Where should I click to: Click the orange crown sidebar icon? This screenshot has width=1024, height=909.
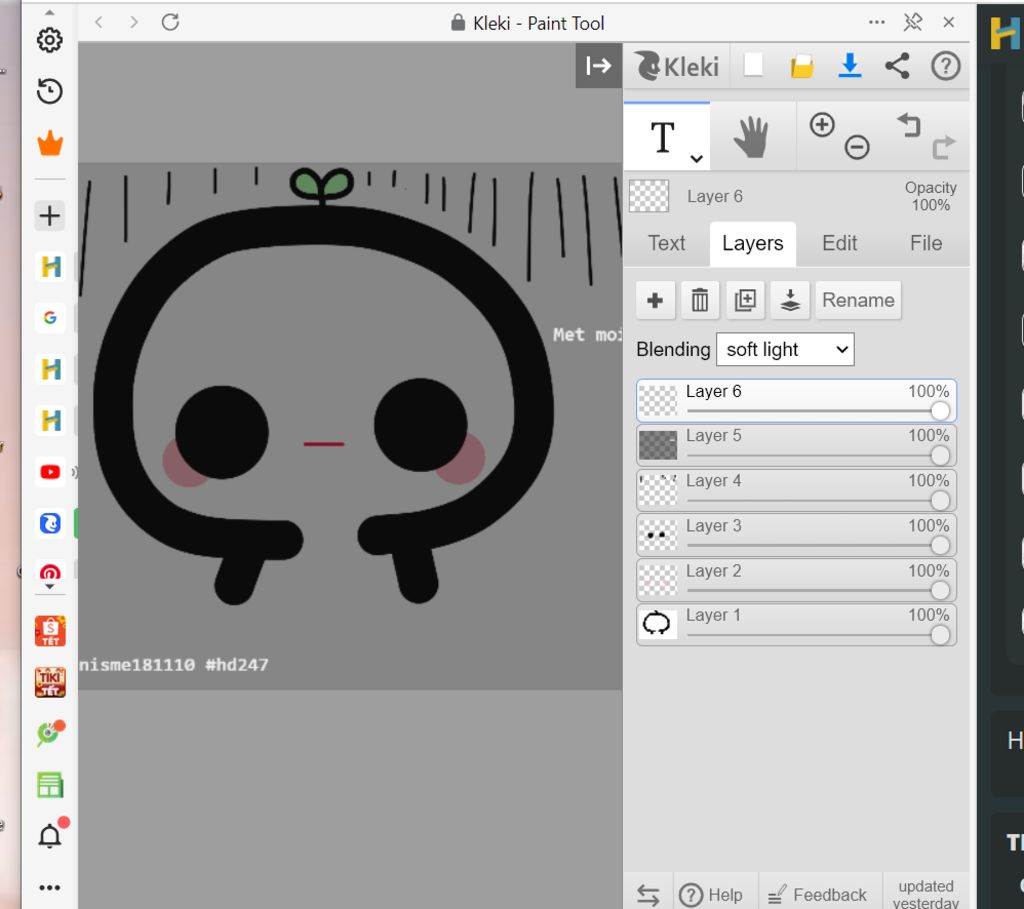[x=50, y=143]
